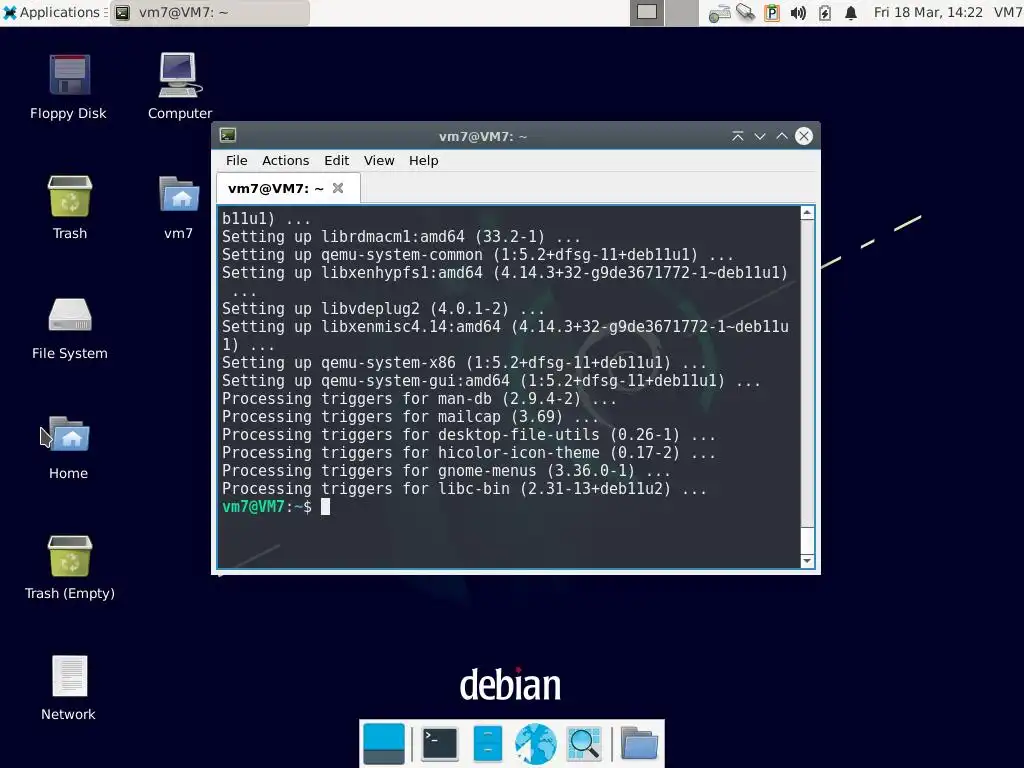
Task: Close the vm7@VM7: ~ terminal tab
Action: pyautogui.click(x=338, y=188)
